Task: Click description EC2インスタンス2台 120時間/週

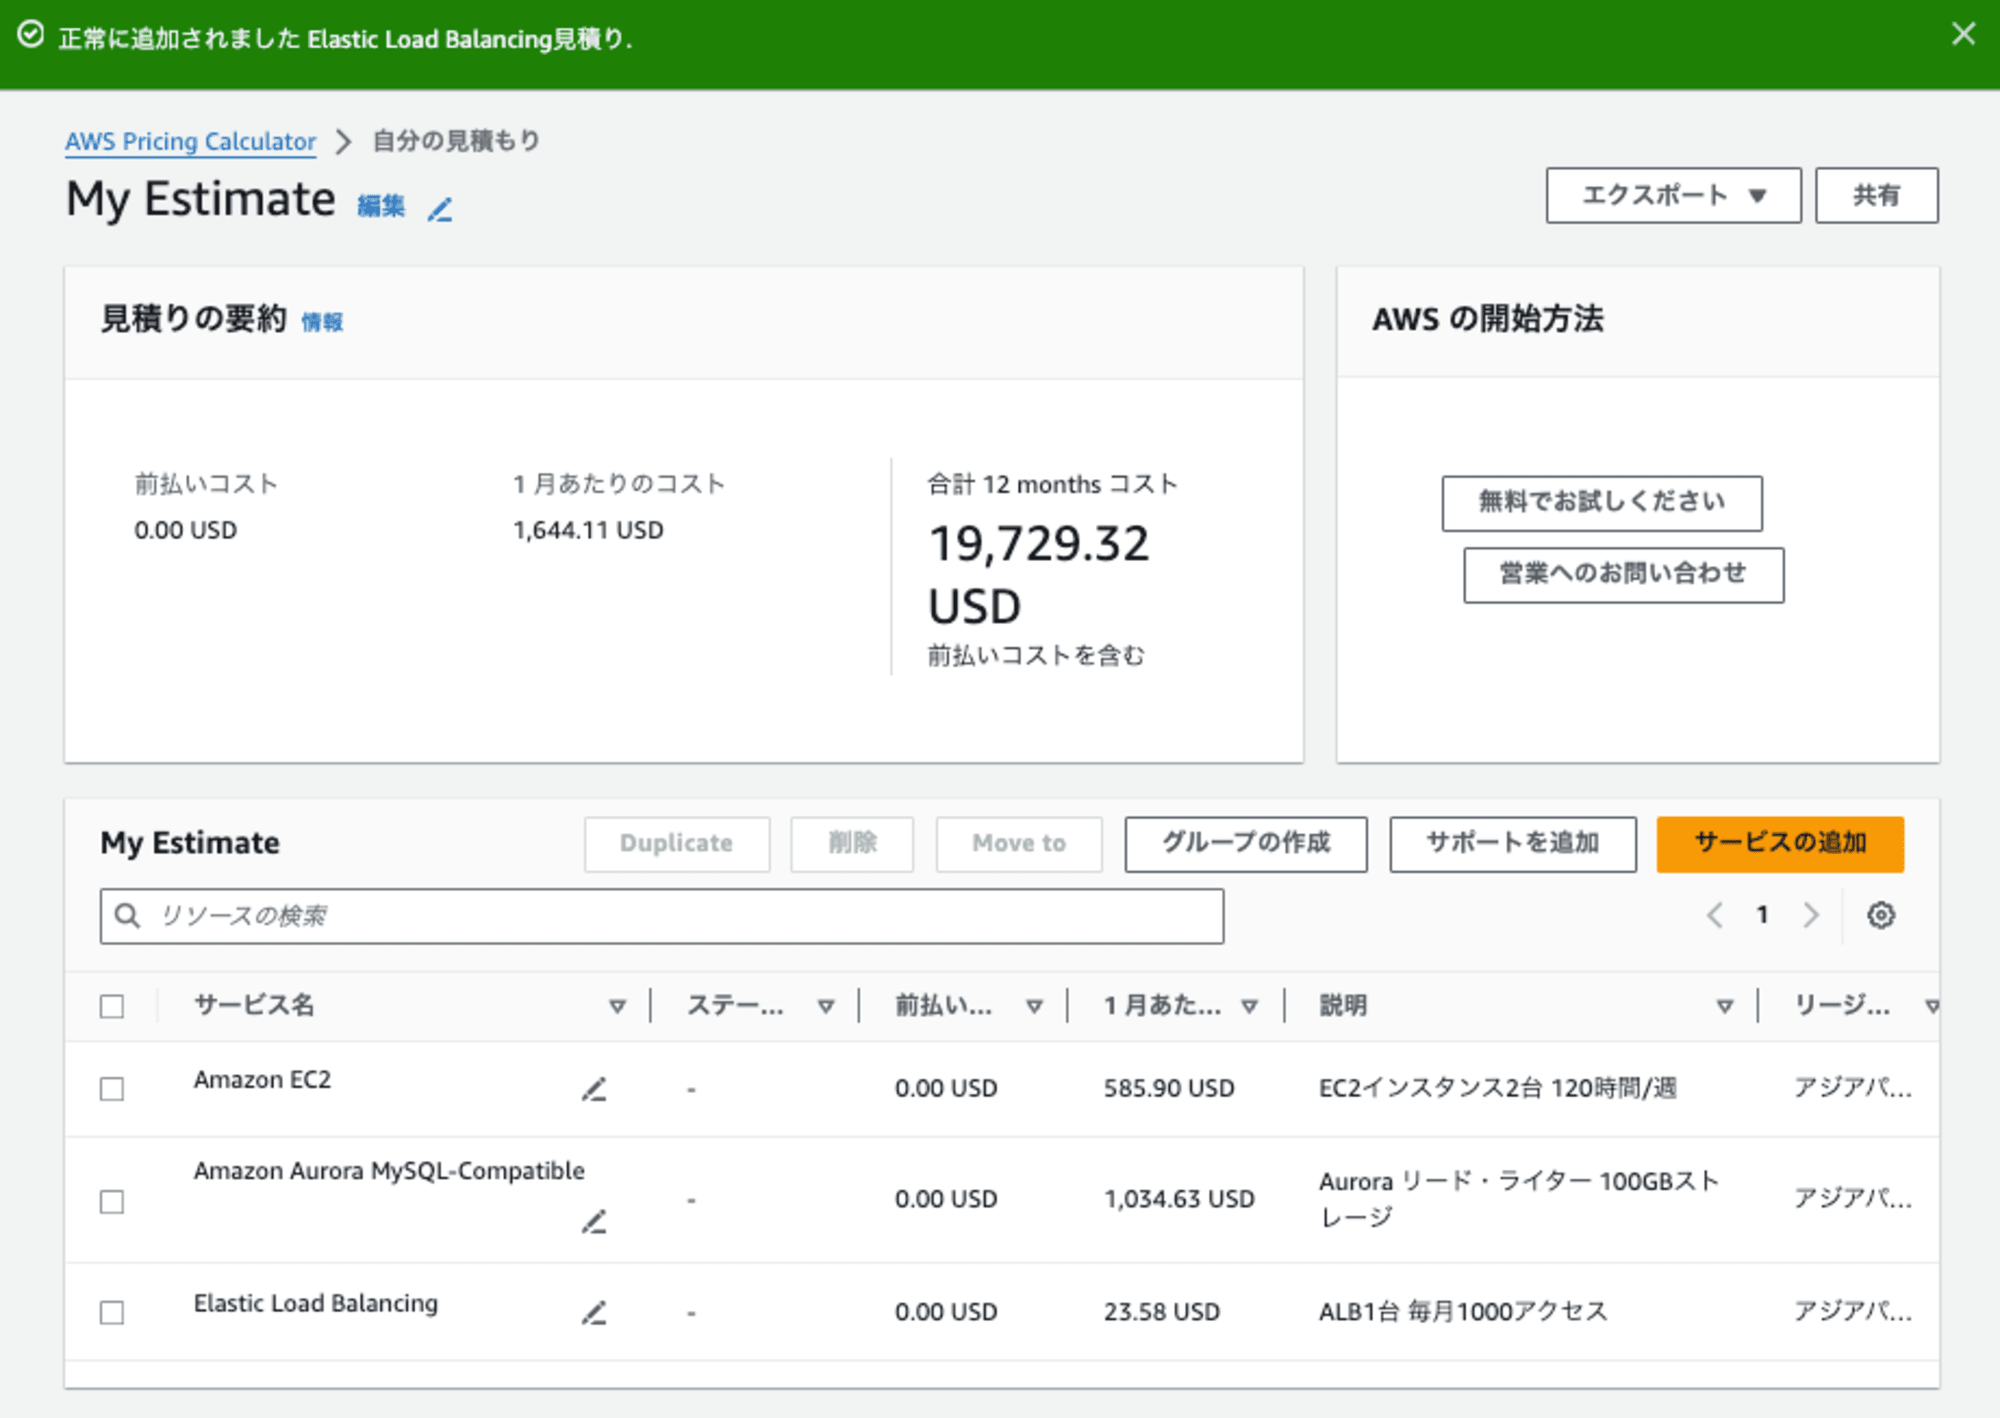Action: [1498, 1088]
